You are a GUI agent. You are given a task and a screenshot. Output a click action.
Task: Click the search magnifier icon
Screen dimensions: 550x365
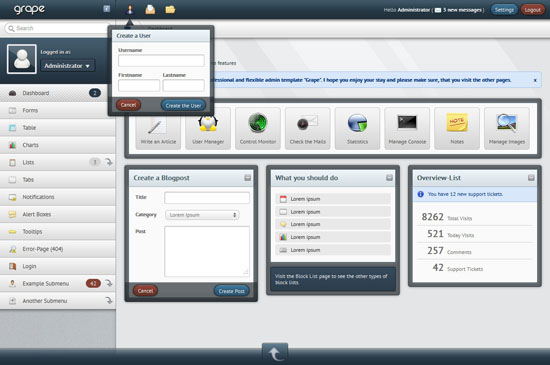pos(11,28)
